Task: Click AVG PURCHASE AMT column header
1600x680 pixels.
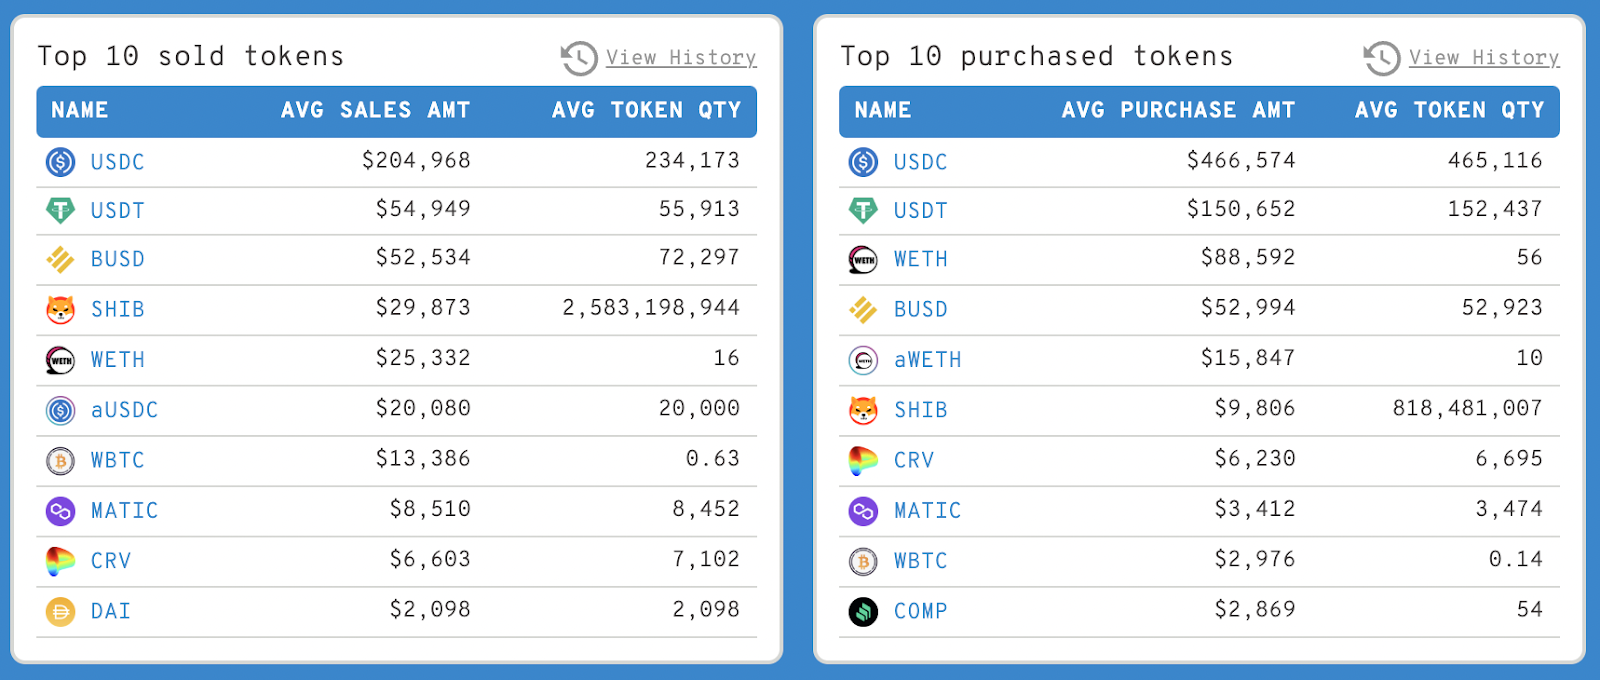Action: [1179, 110]
